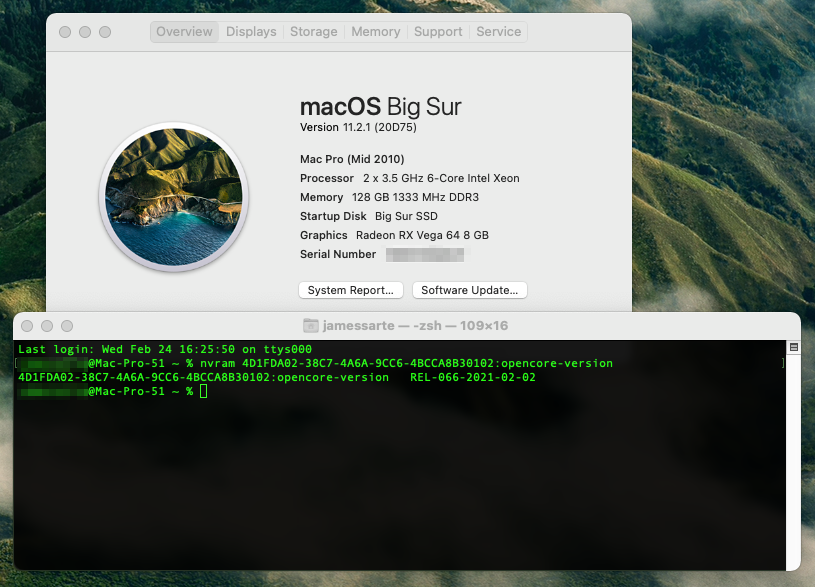Select the Memory tab
This screenshot has width=815, height=587.
coord(375,32)
